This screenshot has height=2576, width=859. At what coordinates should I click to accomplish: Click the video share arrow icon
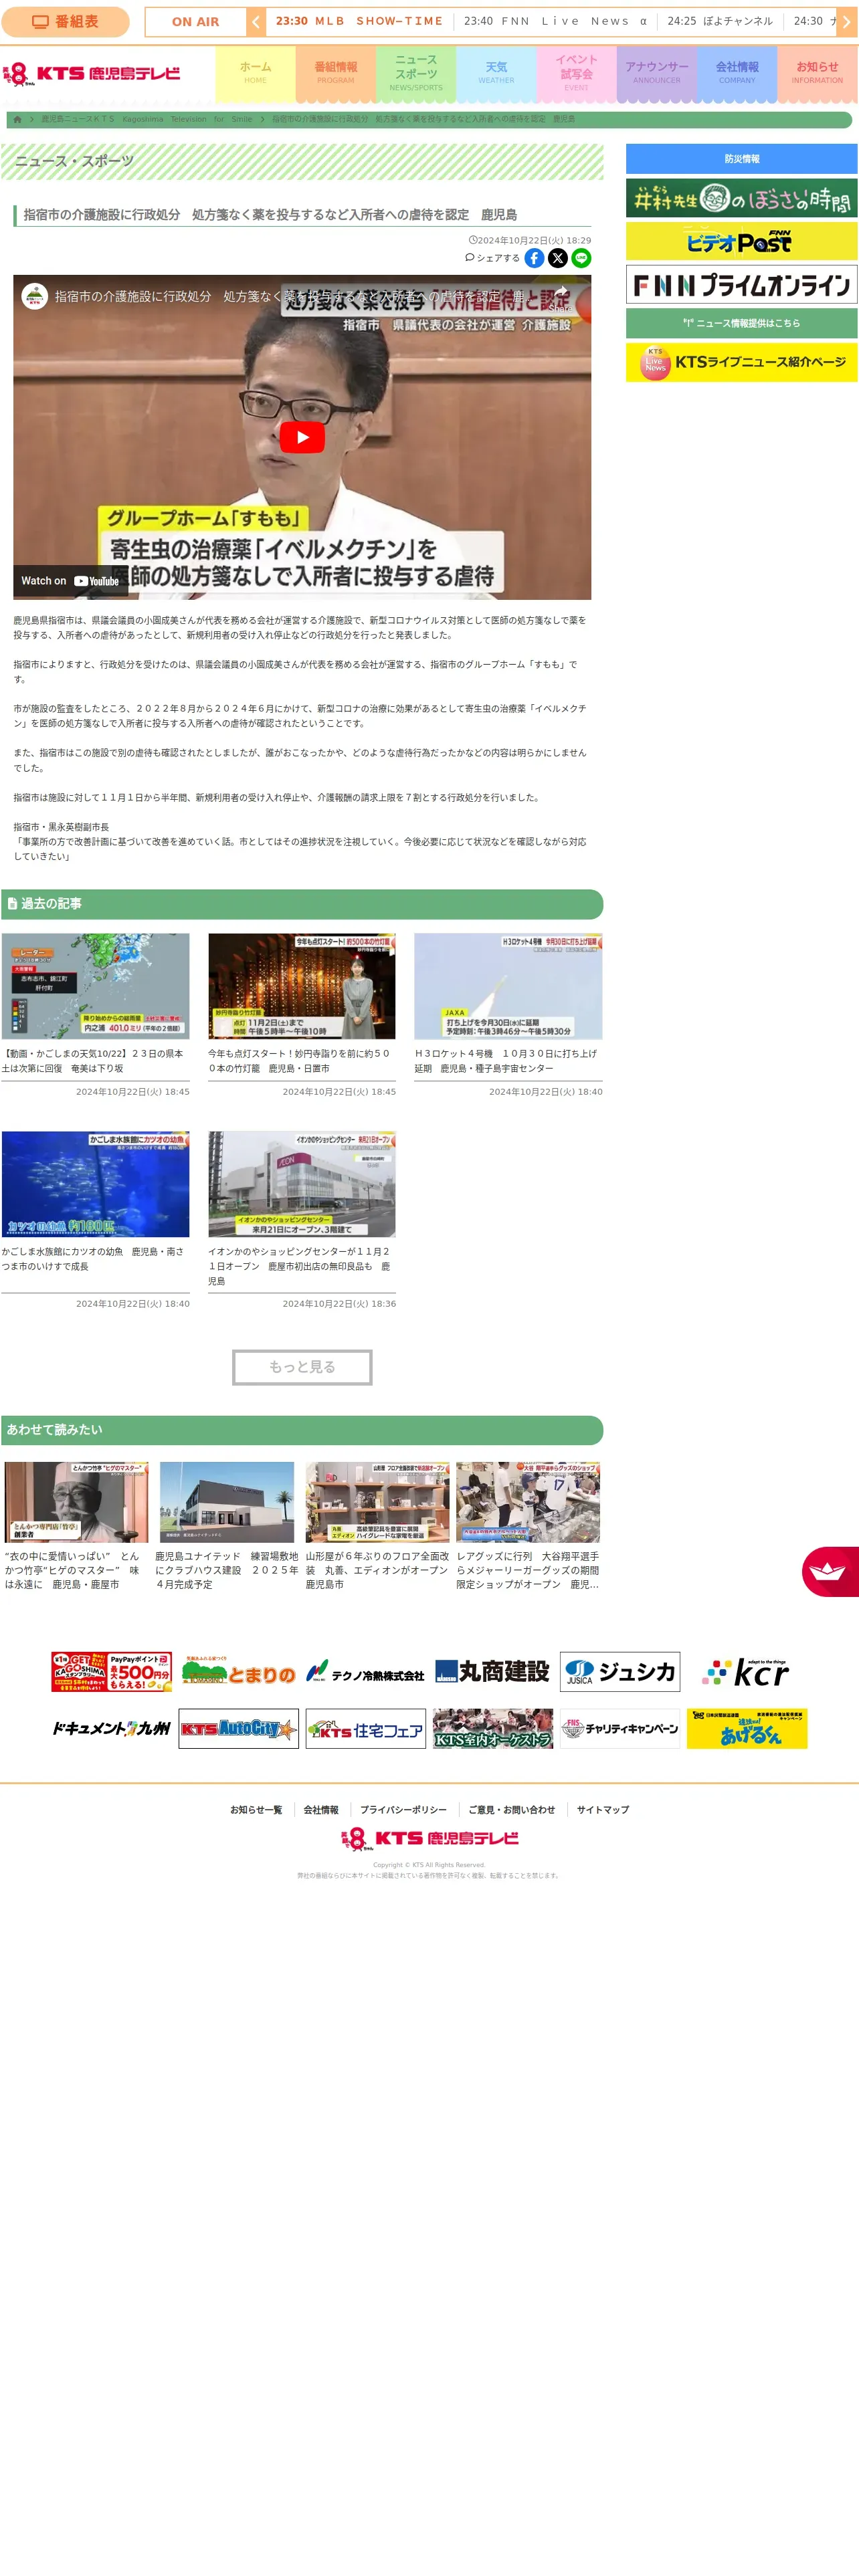561,296
